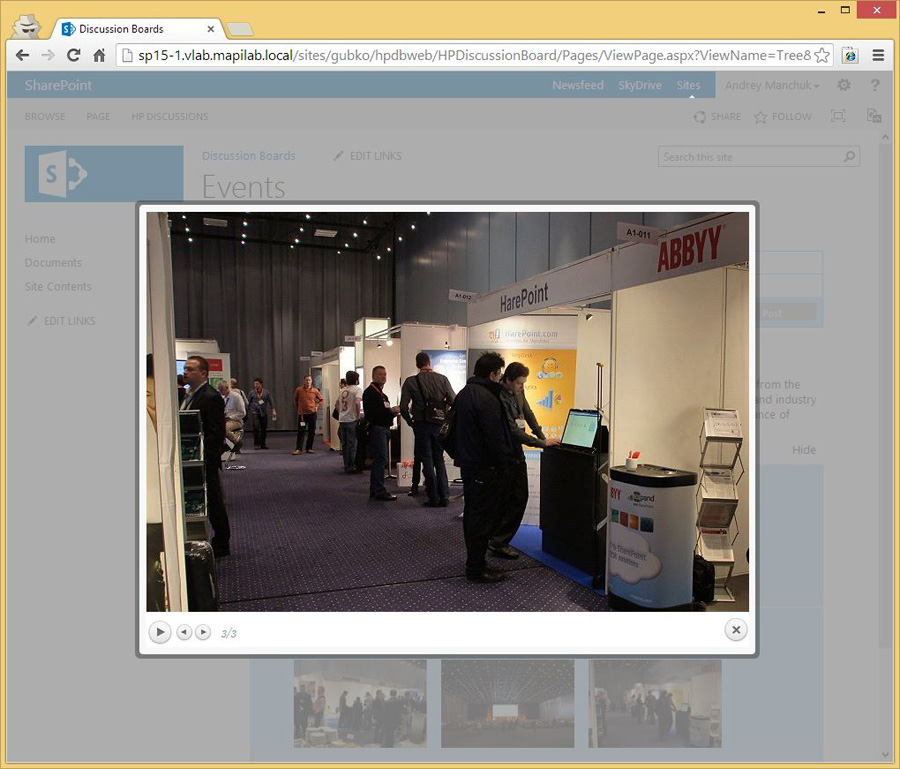
Task: Reload the current page
Action: [x=73, y=55]
